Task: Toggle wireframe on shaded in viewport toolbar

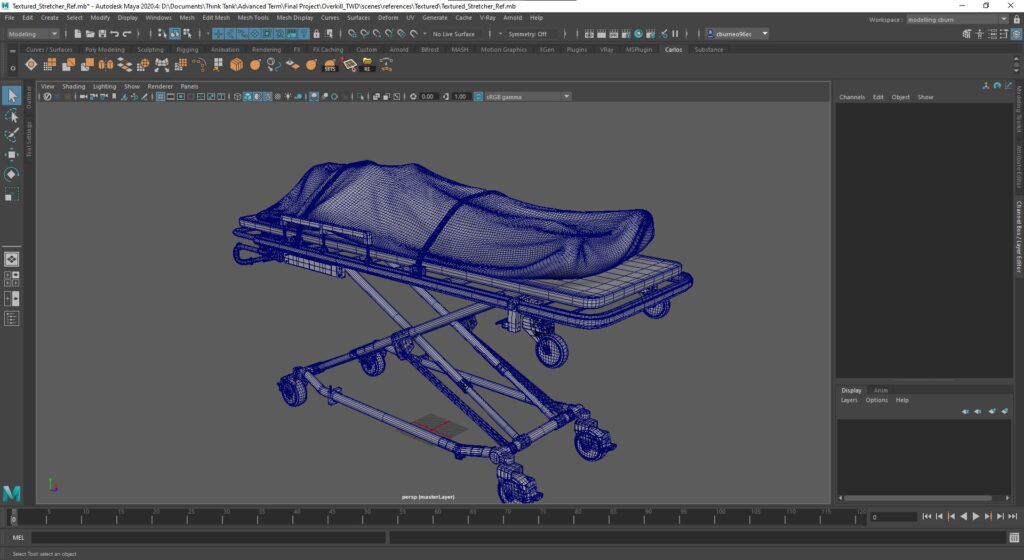Action: point(268,97)
